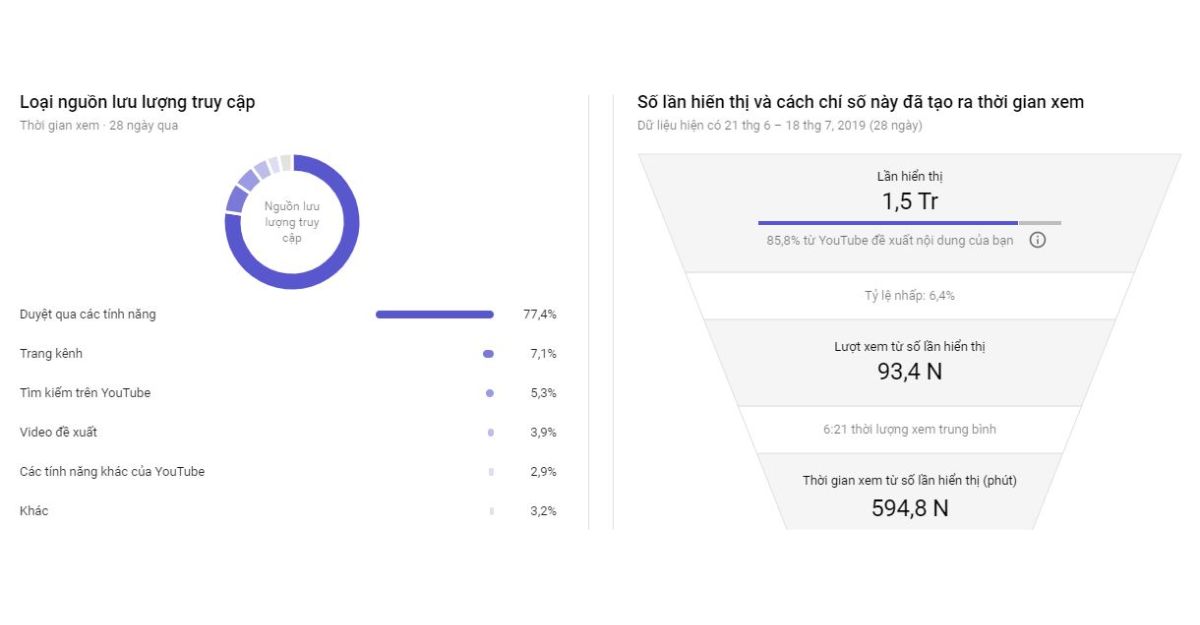Click 'Lượt xem từ số lần hiển thị' label

910,346
